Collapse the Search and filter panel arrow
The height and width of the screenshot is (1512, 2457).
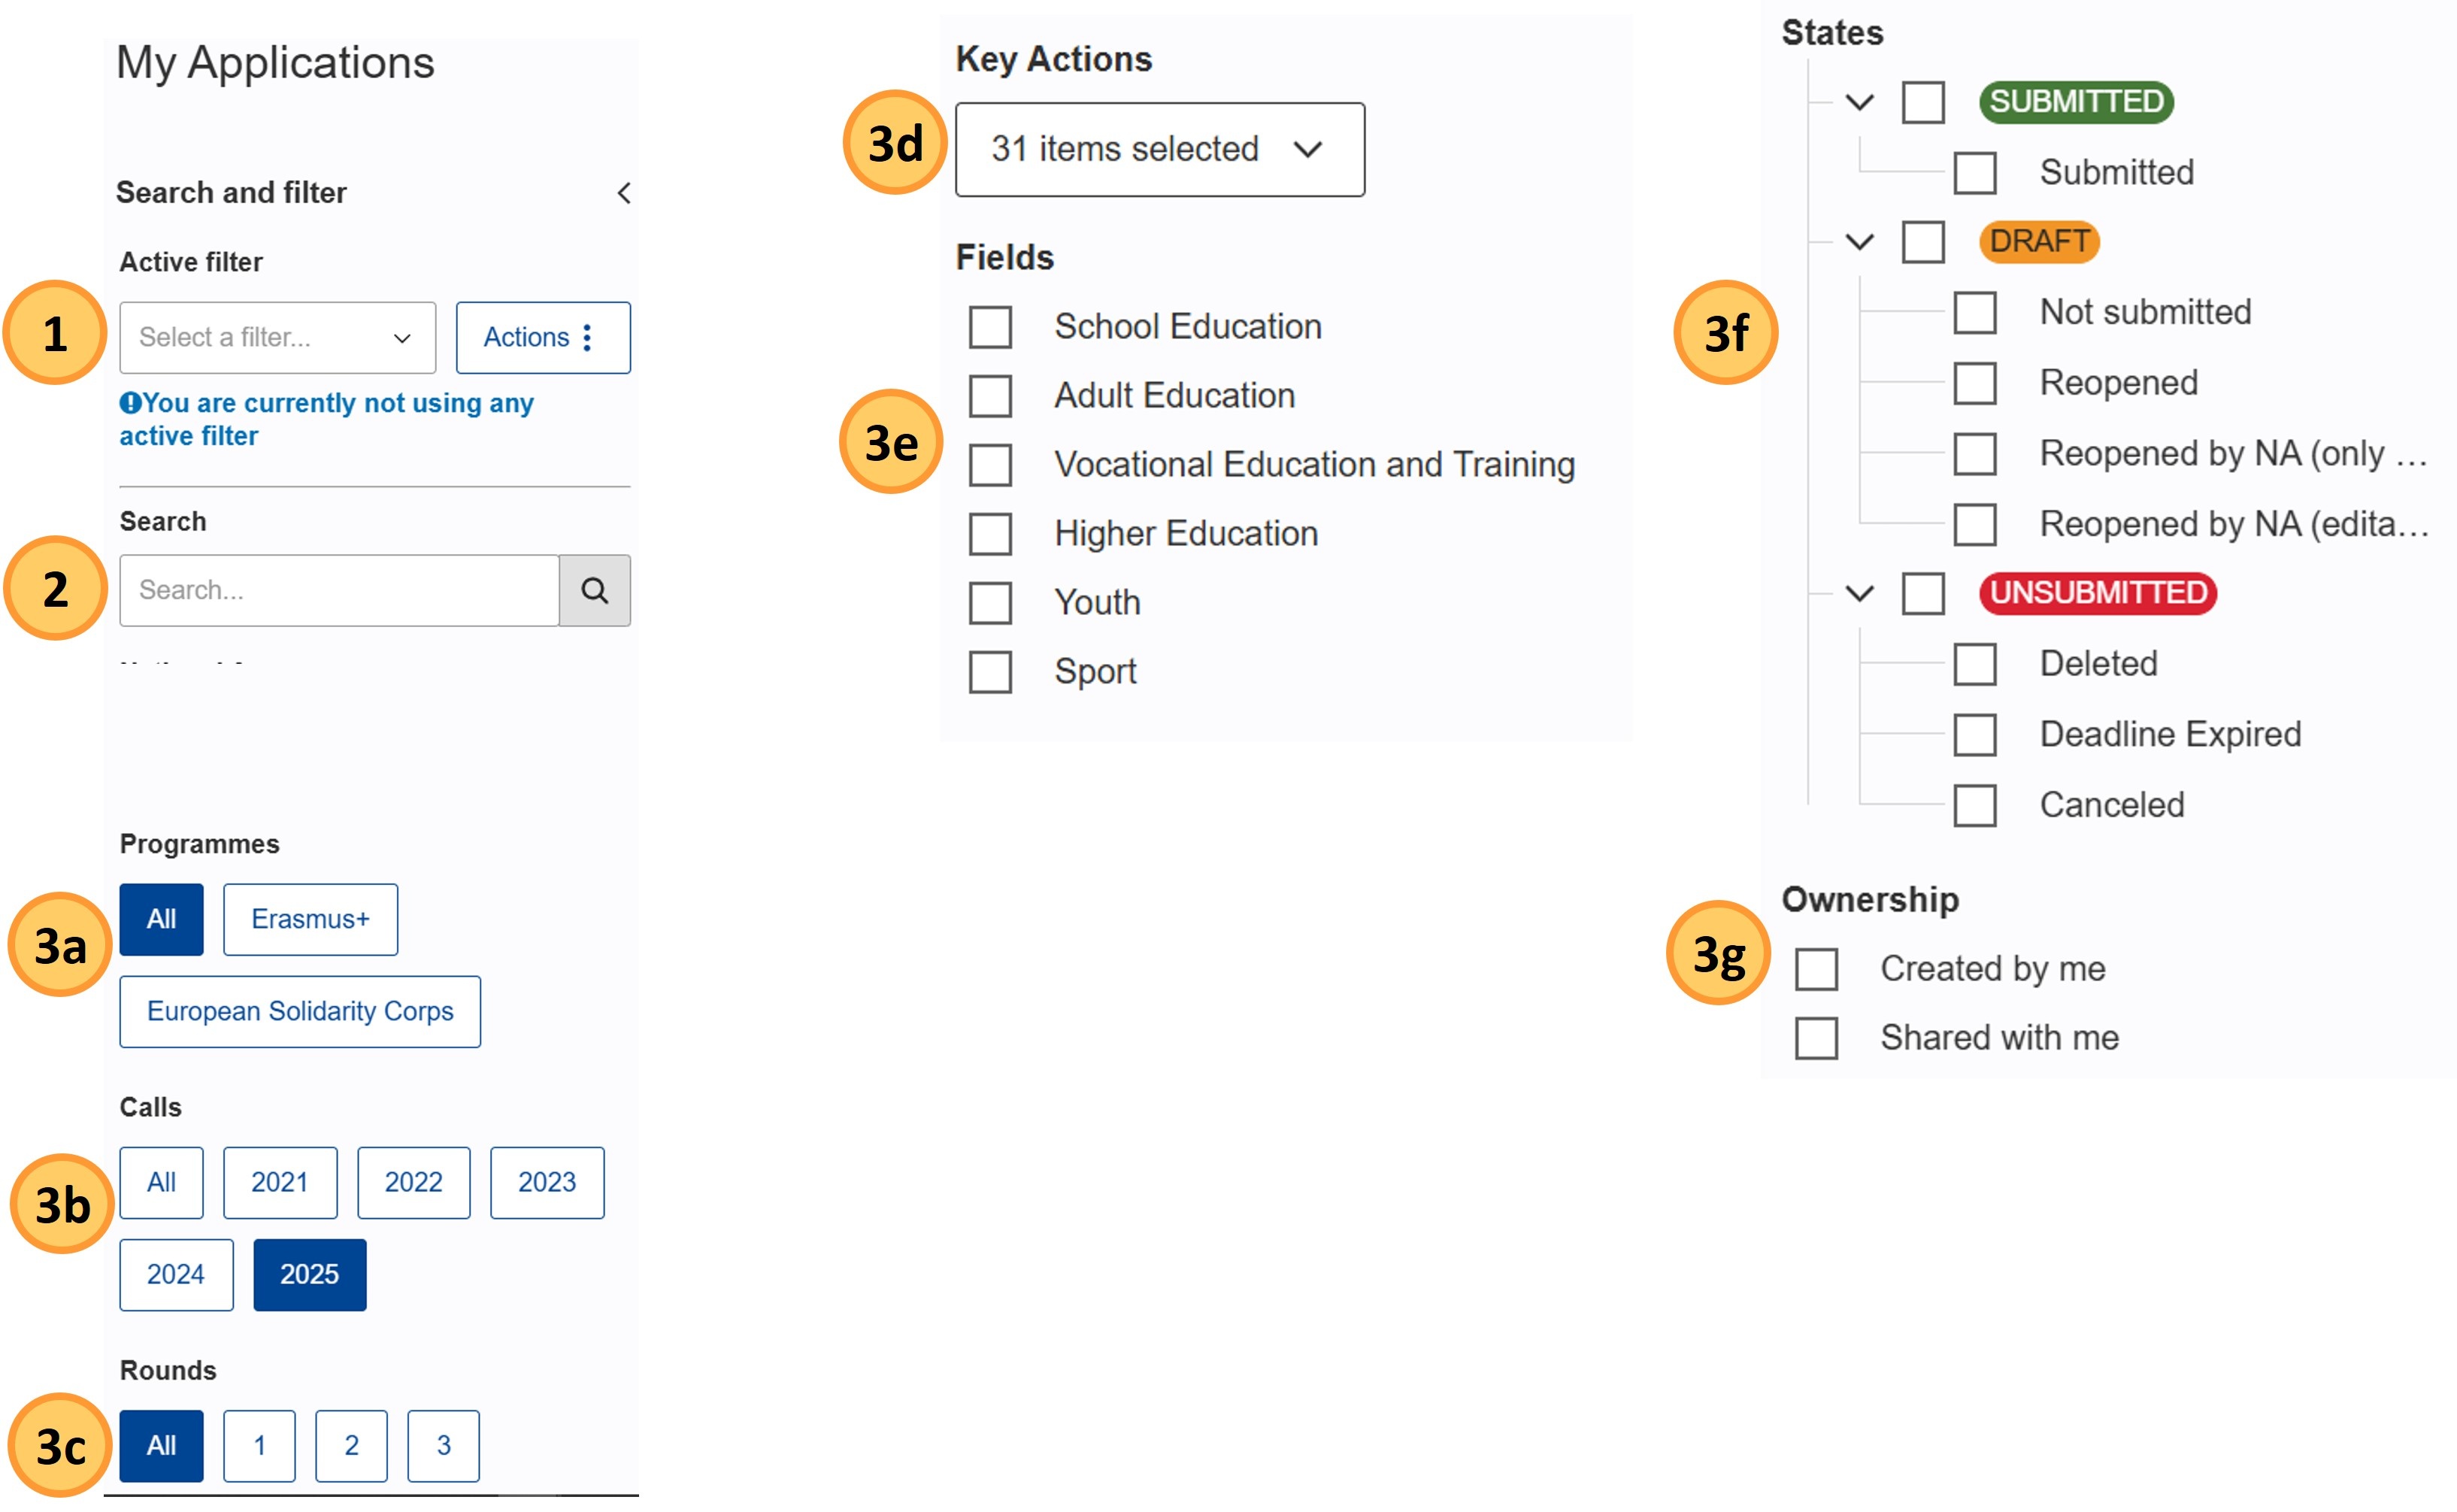pos(624,193)
